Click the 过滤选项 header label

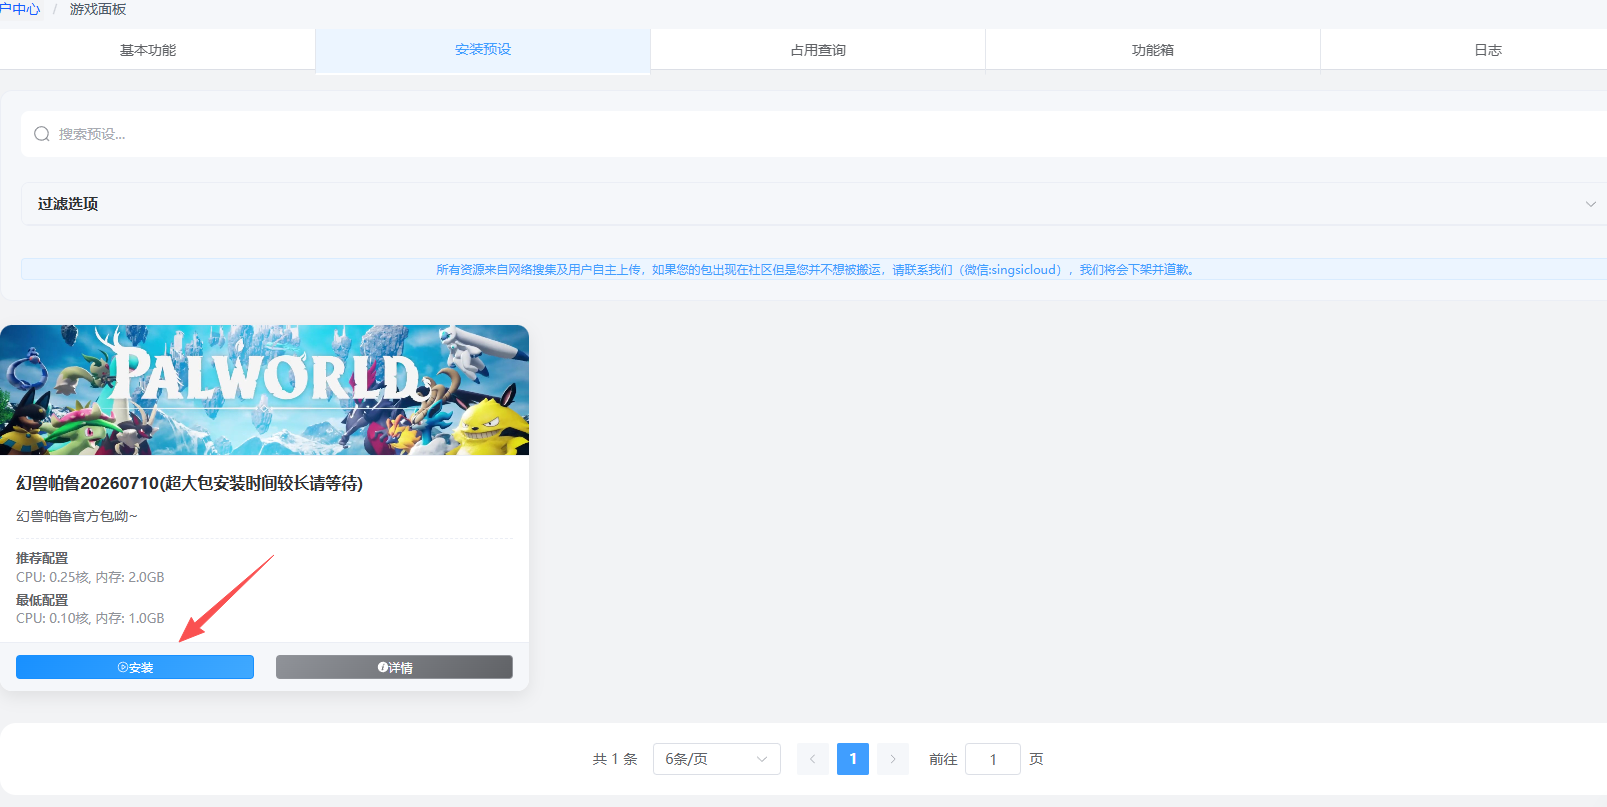(x=68, y=204)
